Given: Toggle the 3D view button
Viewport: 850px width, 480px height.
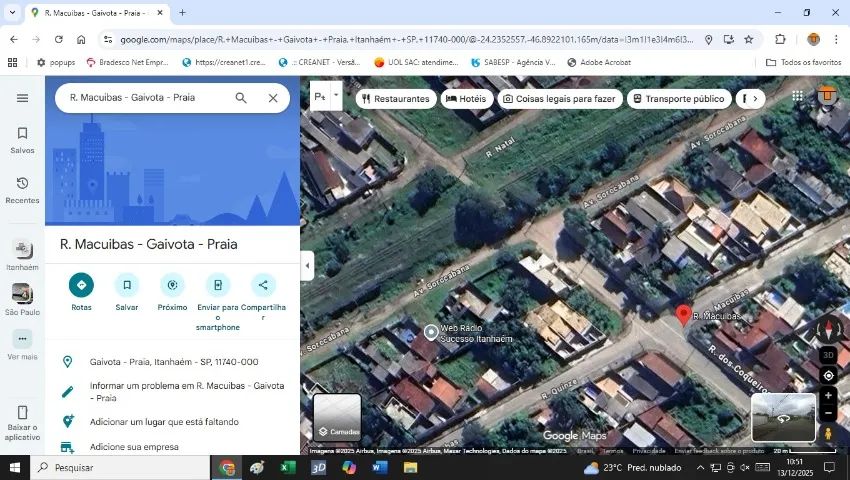Looking at the screenshot, I should coord(828,355).
